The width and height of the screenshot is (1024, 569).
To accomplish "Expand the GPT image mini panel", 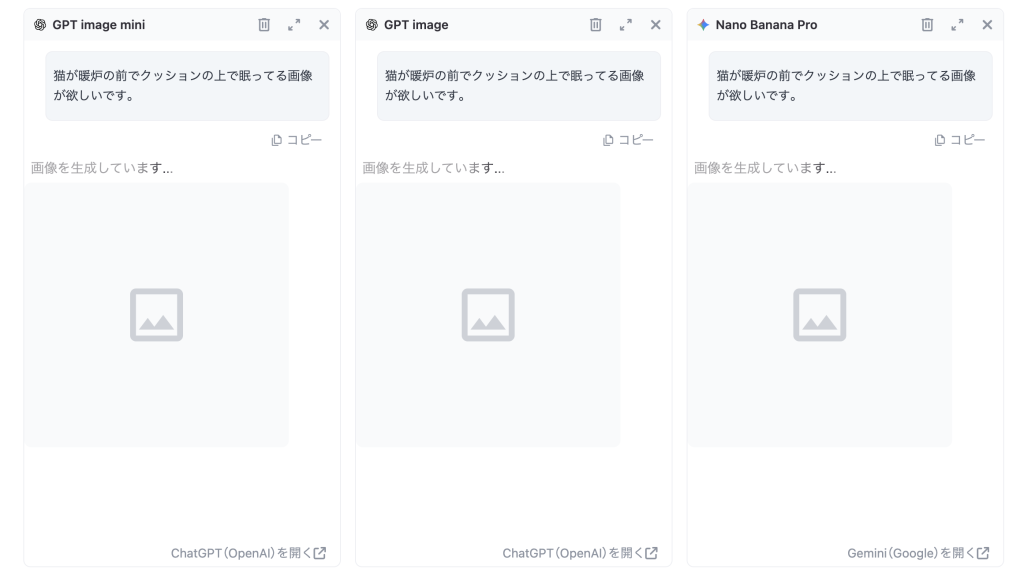I will pos(294,25).
